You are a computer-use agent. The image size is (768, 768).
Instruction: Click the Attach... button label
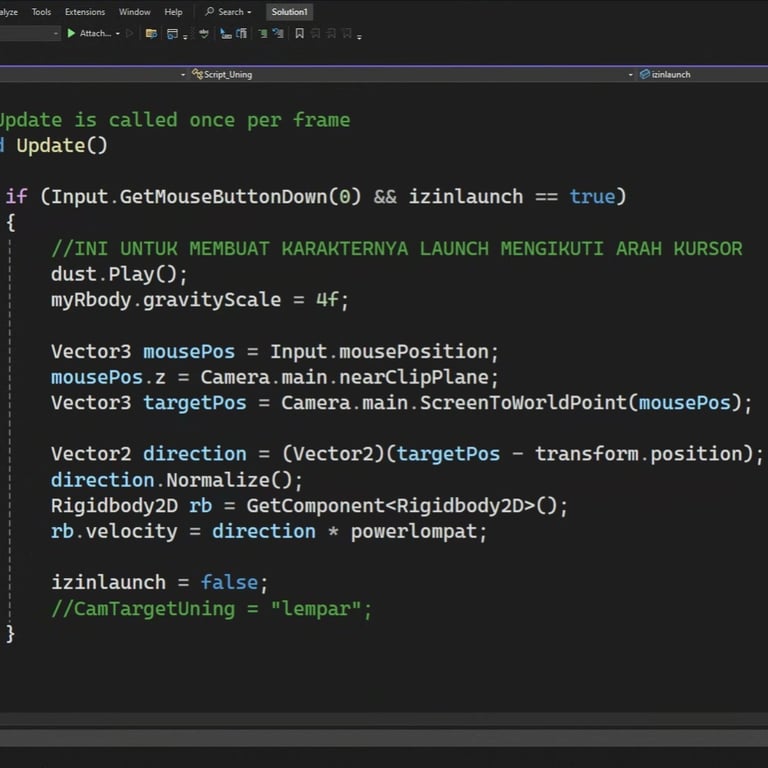[96, 33]
